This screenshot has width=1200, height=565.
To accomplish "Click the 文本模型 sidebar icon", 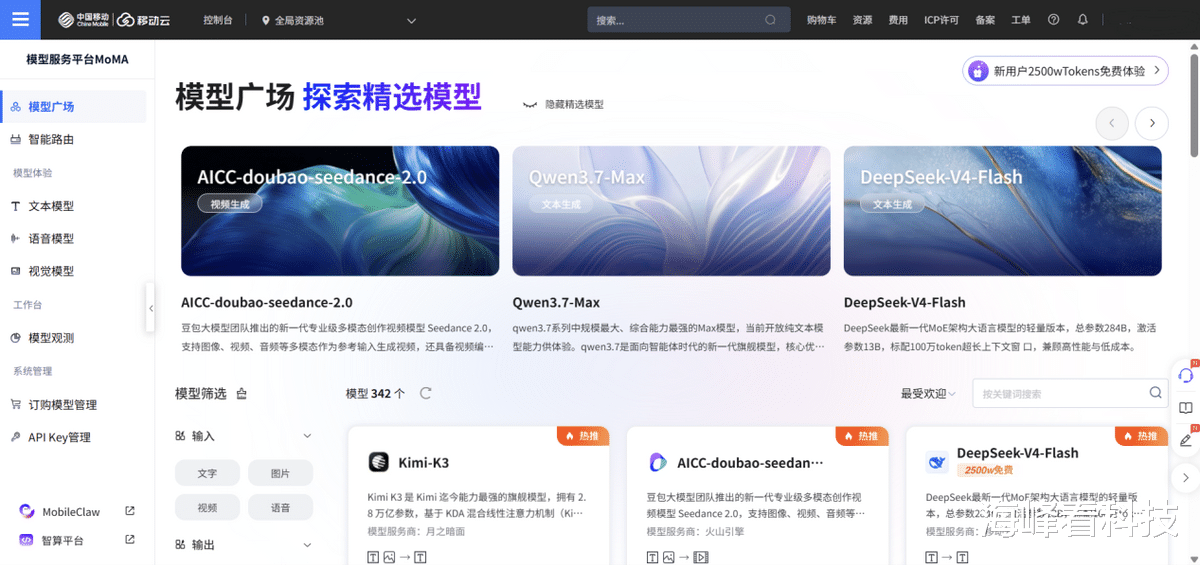I will click(x=15, y=206).
